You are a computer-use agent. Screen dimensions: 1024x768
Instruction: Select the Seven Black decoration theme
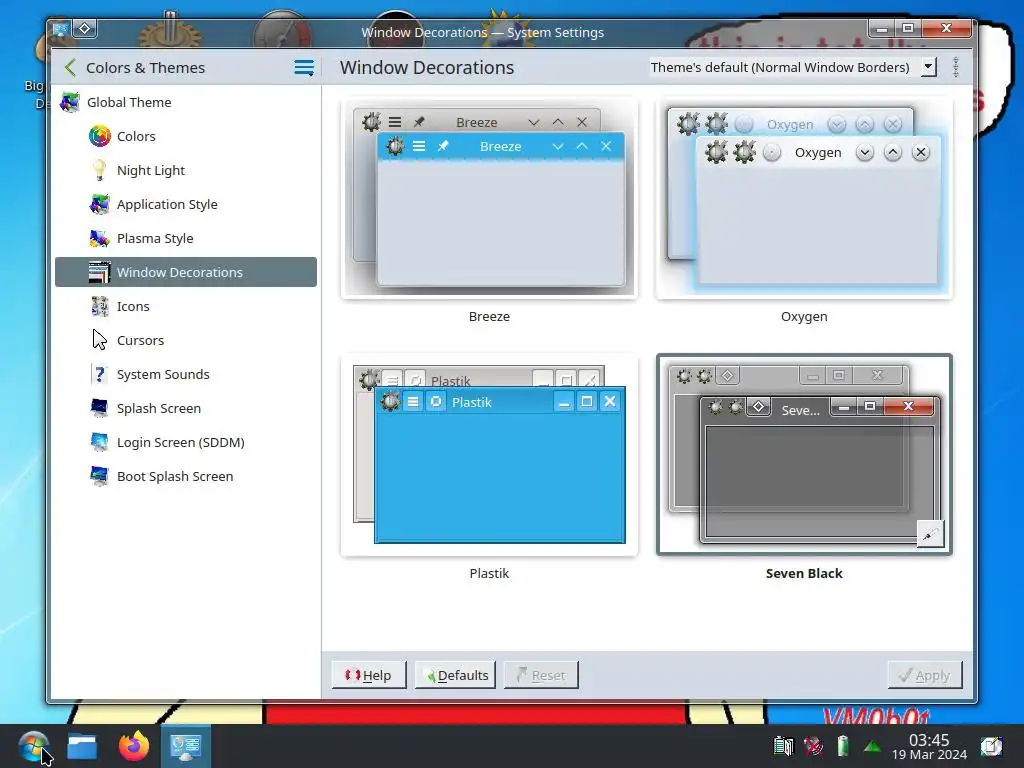click(804, 455)
